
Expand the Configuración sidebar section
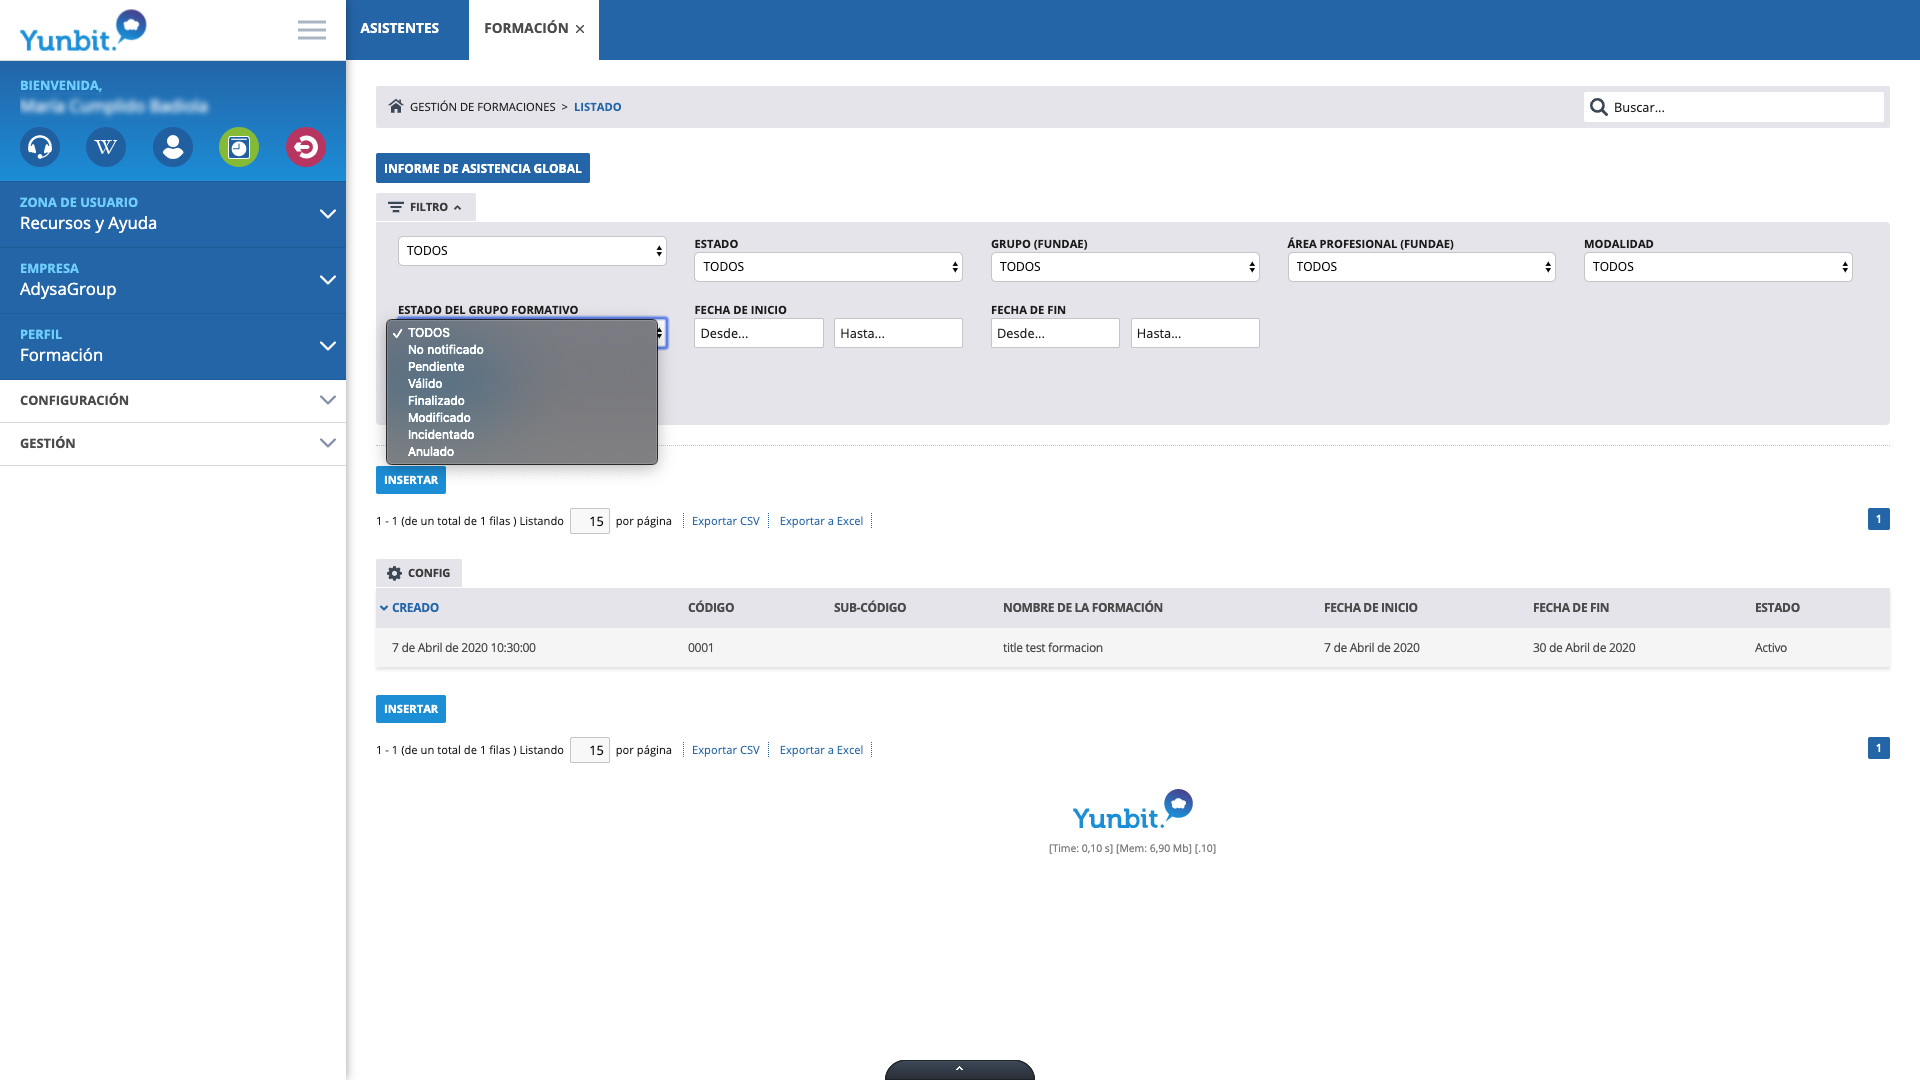[x=173, y=400]
